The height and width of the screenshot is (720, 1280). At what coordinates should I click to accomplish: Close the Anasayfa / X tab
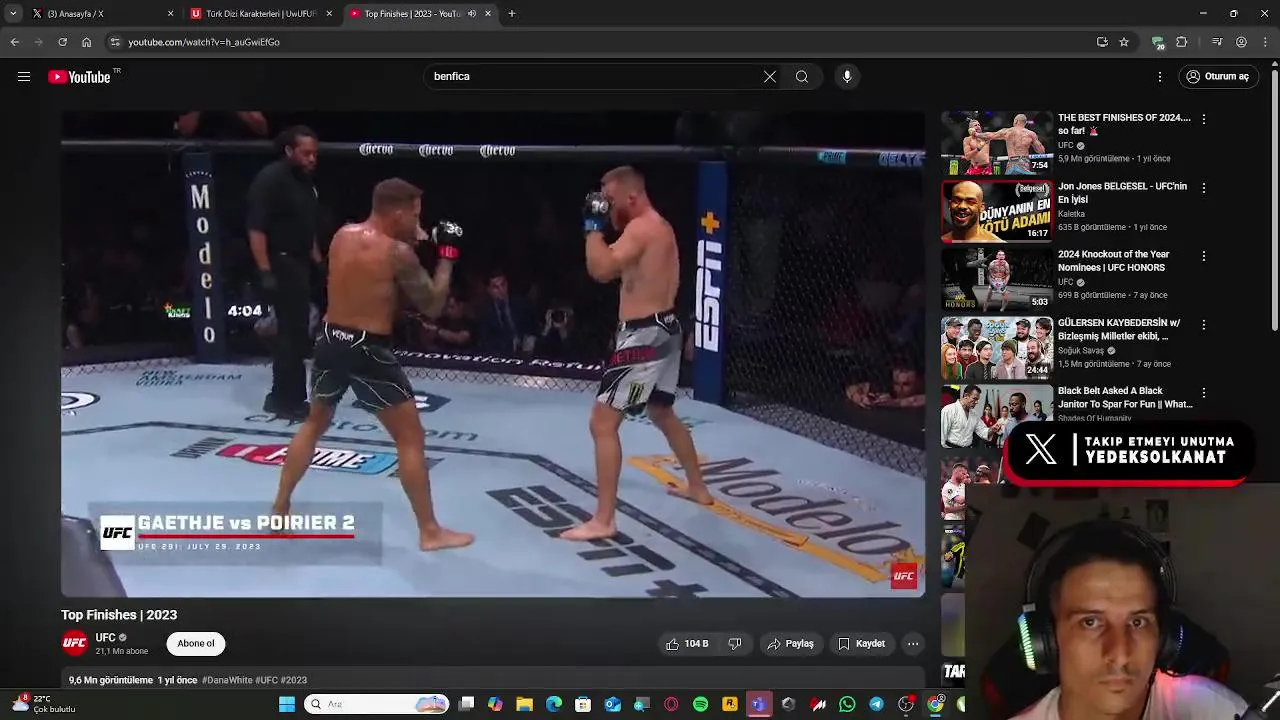(170, 14)
